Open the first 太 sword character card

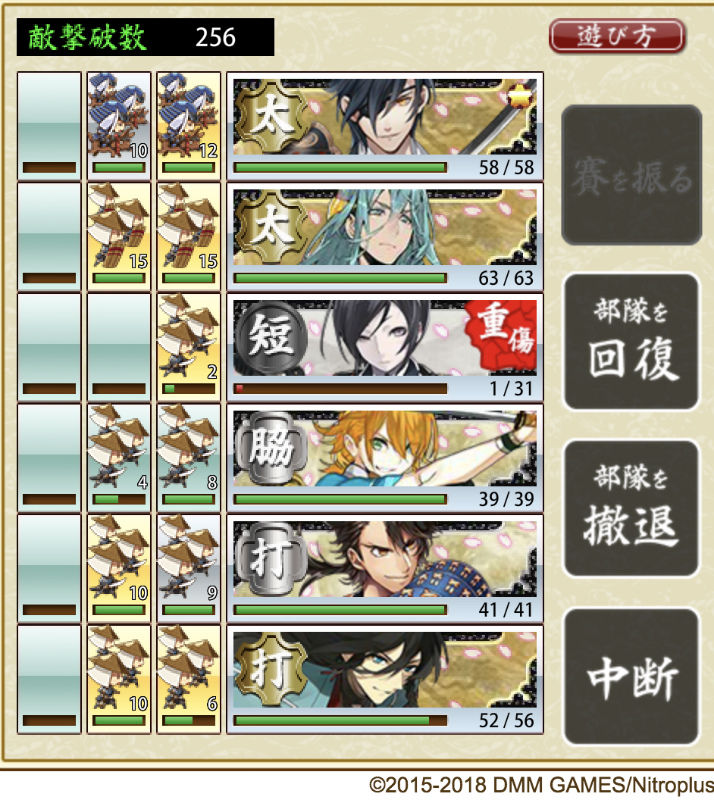click(x=385, y=126)
